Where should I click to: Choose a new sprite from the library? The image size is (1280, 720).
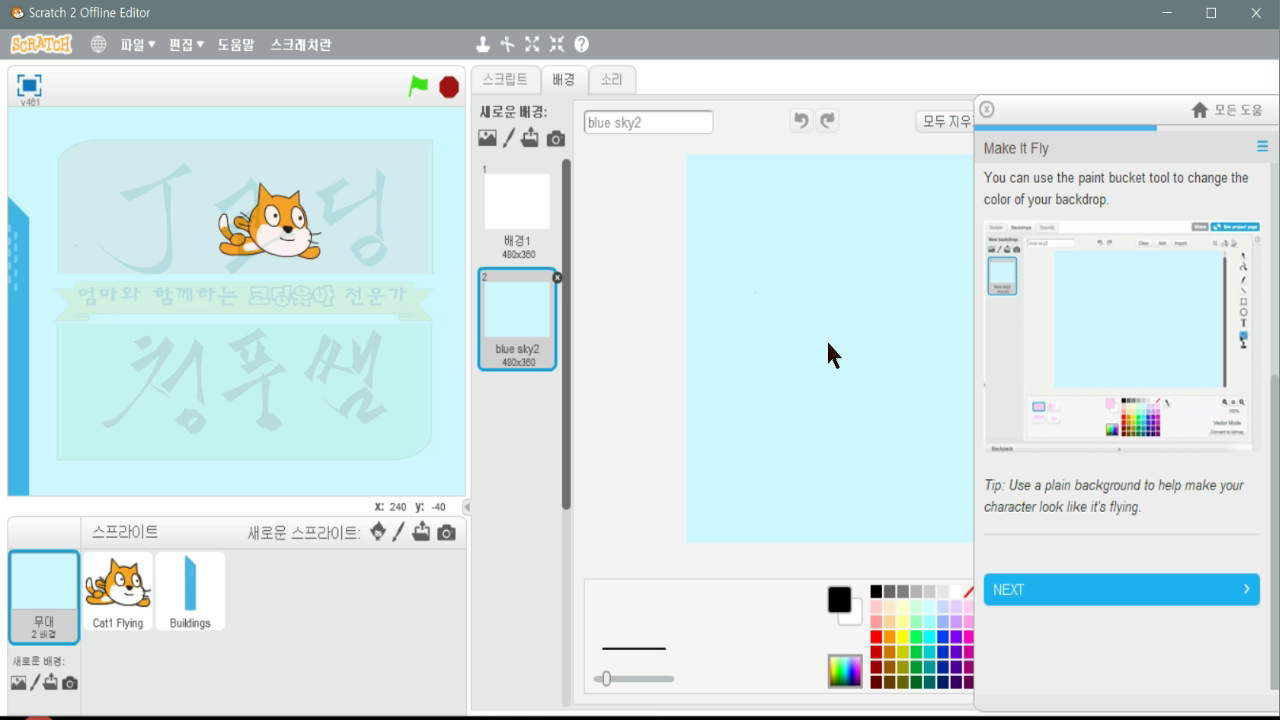[378, 532]
